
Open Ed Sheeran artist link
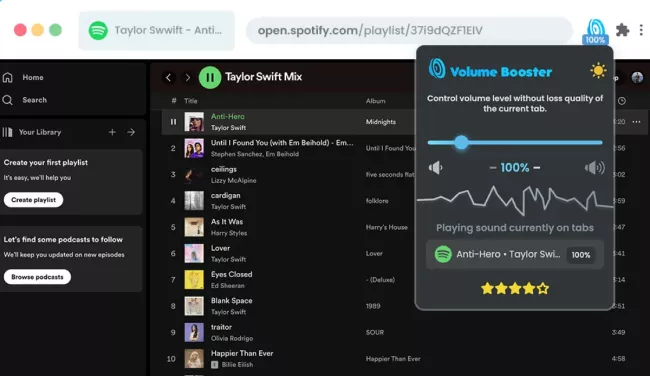point(227,286)
